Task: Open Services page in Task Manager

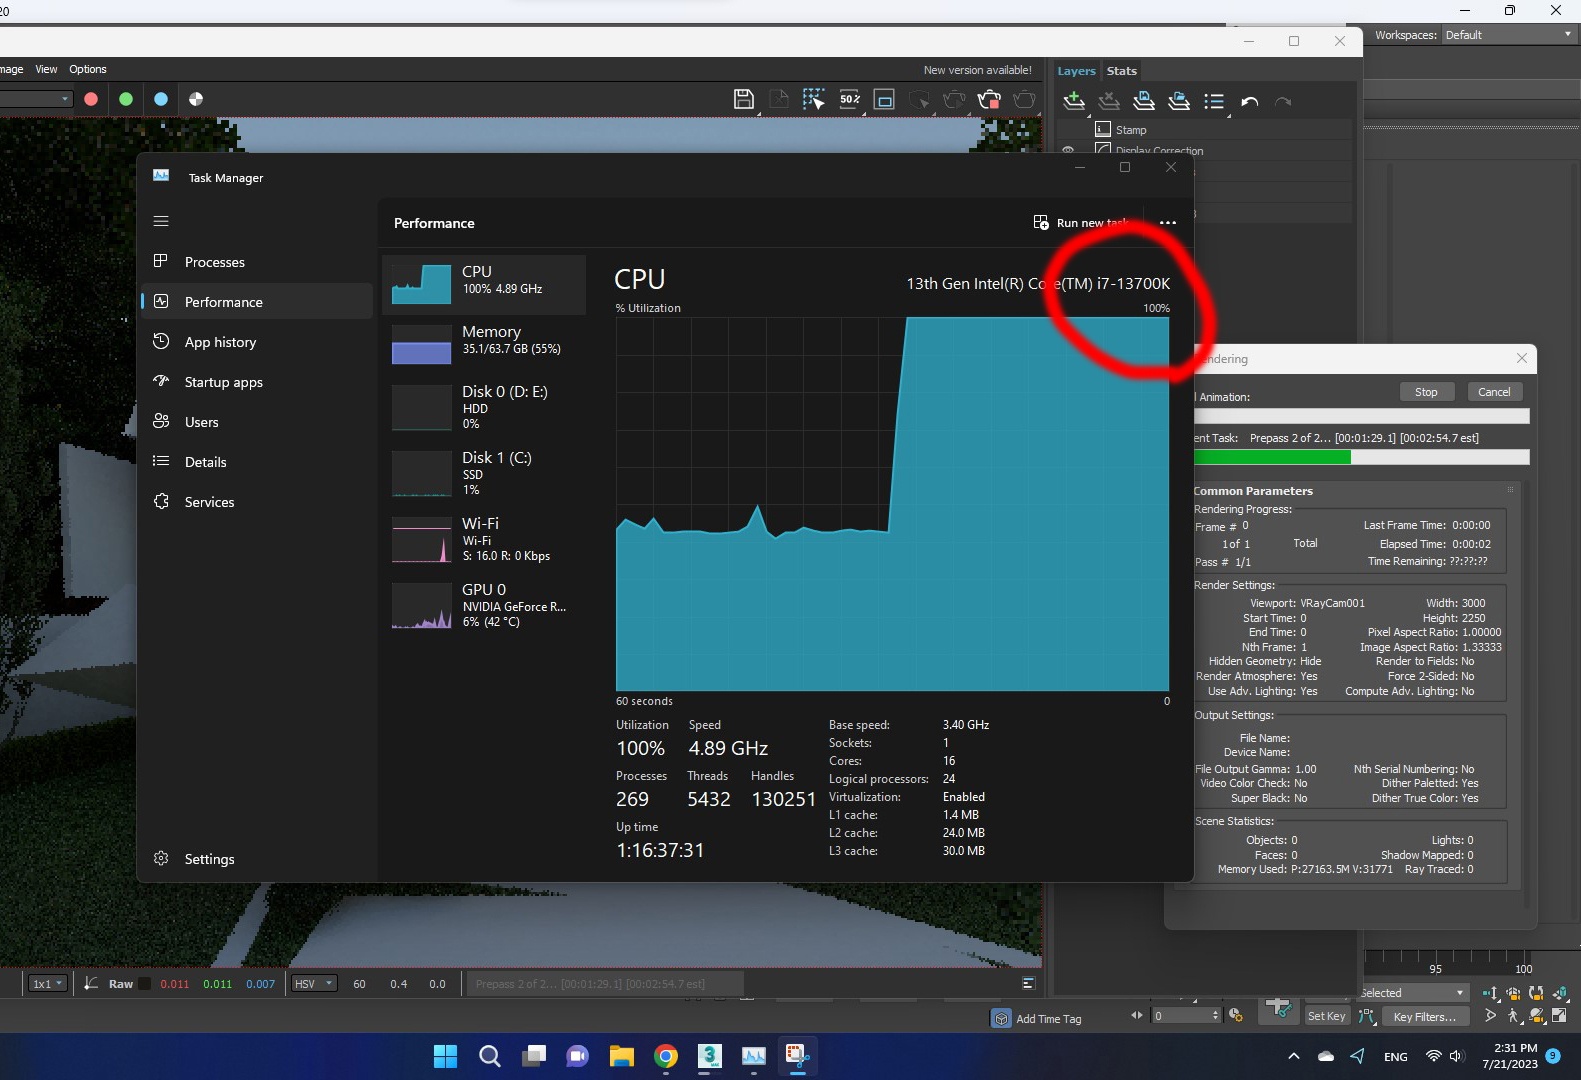Action: [256, 502]
